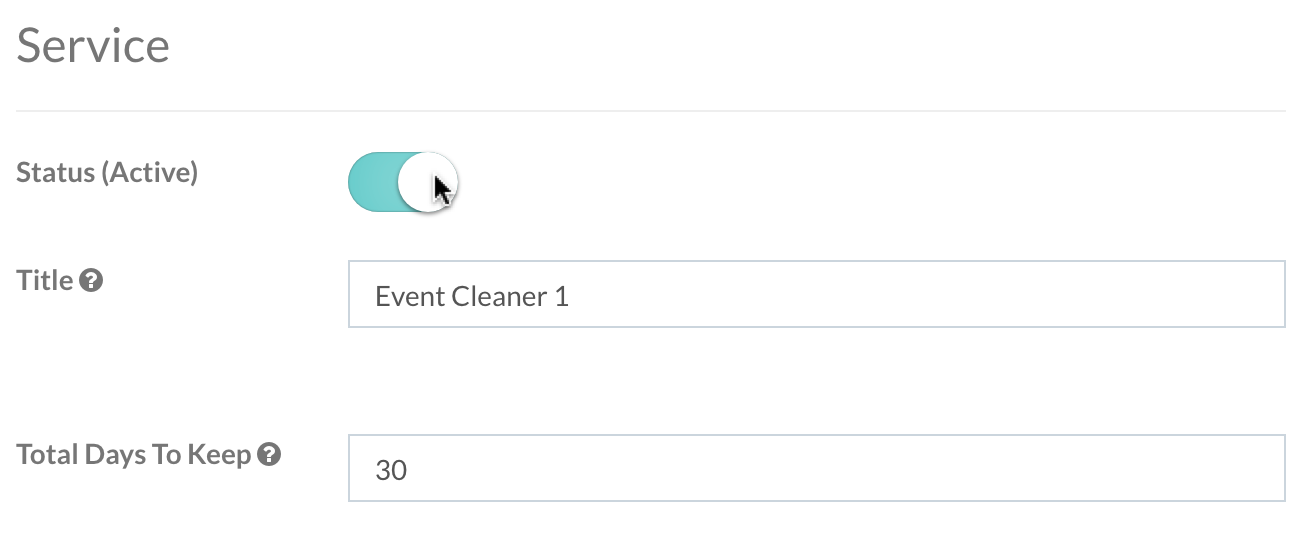Open the help icon beside Total Days To Keep
Screen dimensions: 1312x559
click(268, 455)
